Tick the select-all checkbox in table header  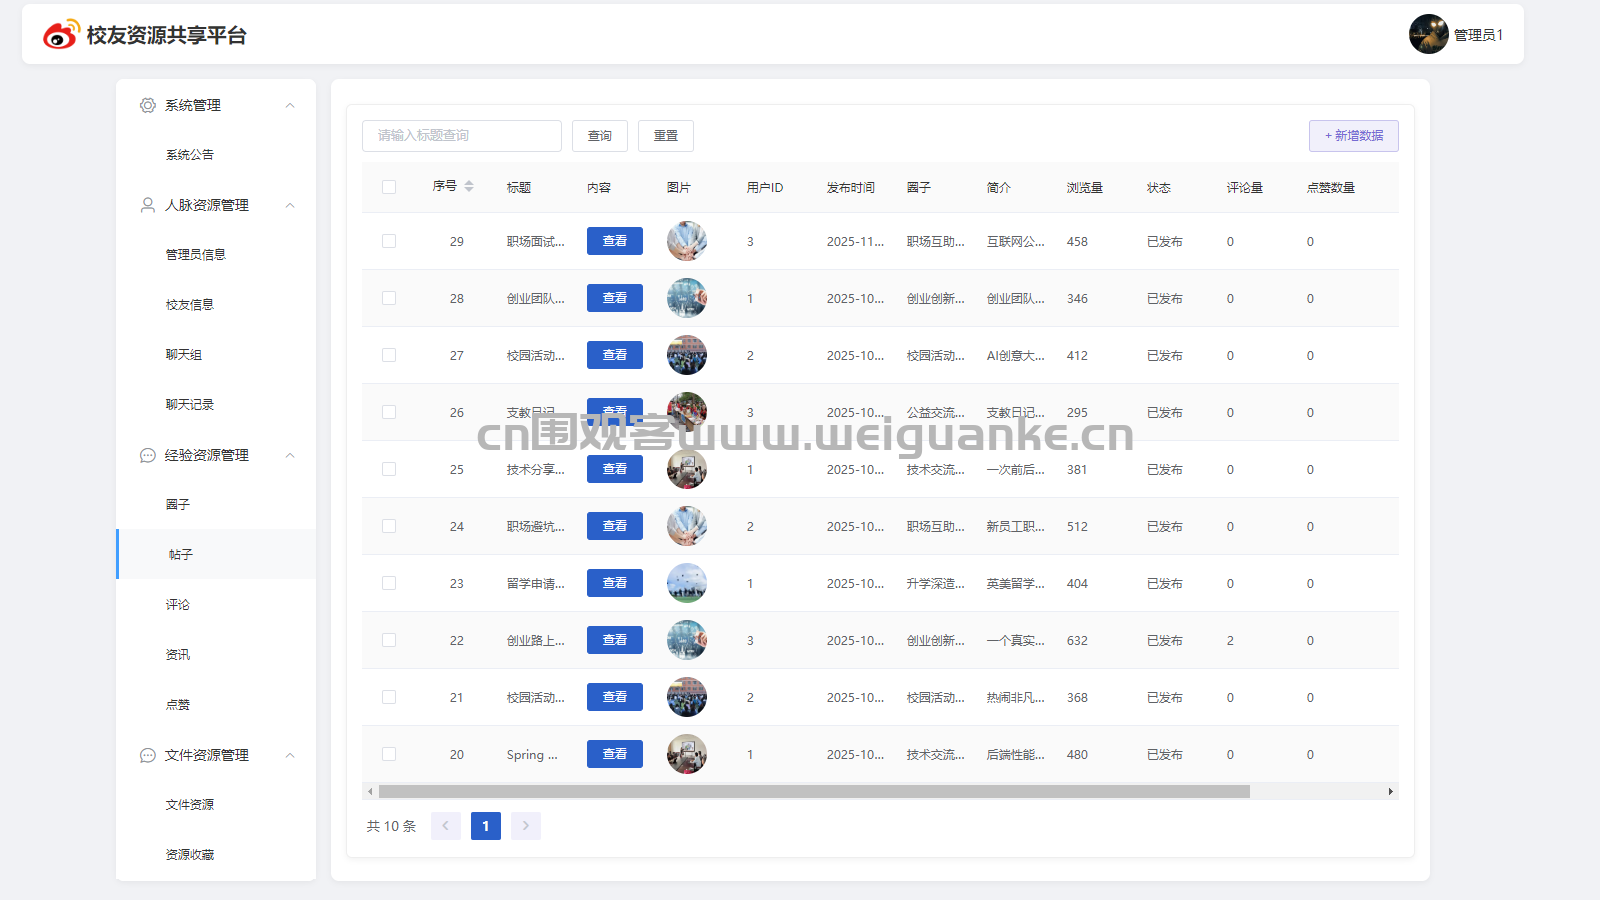tap(389, 187)
